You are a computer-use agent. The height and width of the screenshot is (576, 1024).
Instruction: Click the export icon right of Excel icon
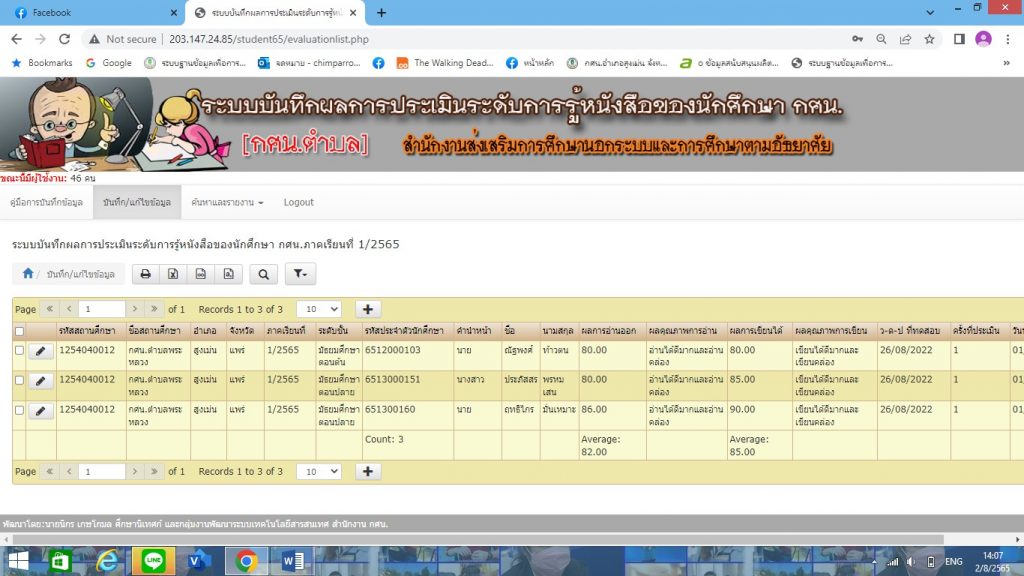pyautogui.click(x=200, y=274)
